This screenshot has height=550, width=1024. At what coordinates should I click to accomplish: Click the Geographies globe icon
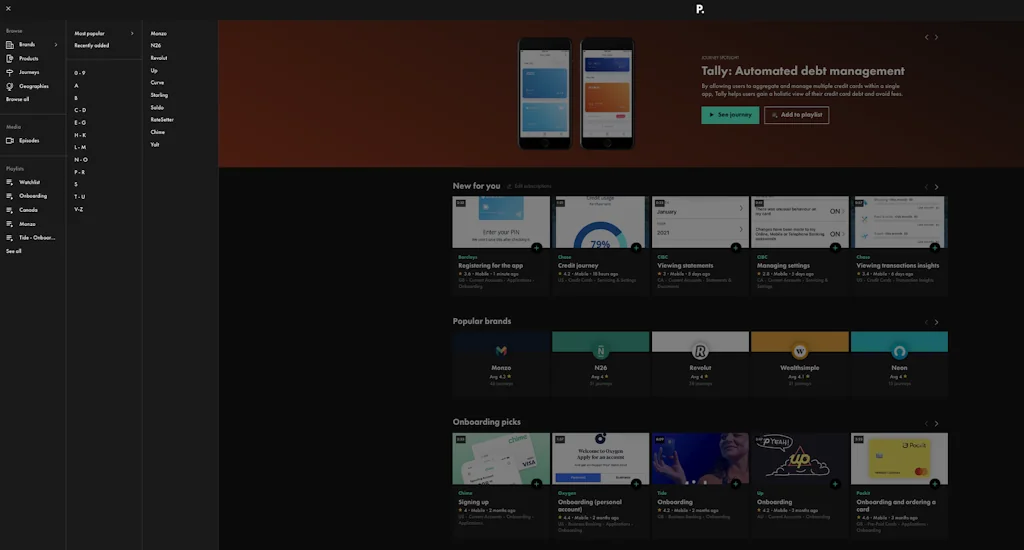click(x=10, y=86)
